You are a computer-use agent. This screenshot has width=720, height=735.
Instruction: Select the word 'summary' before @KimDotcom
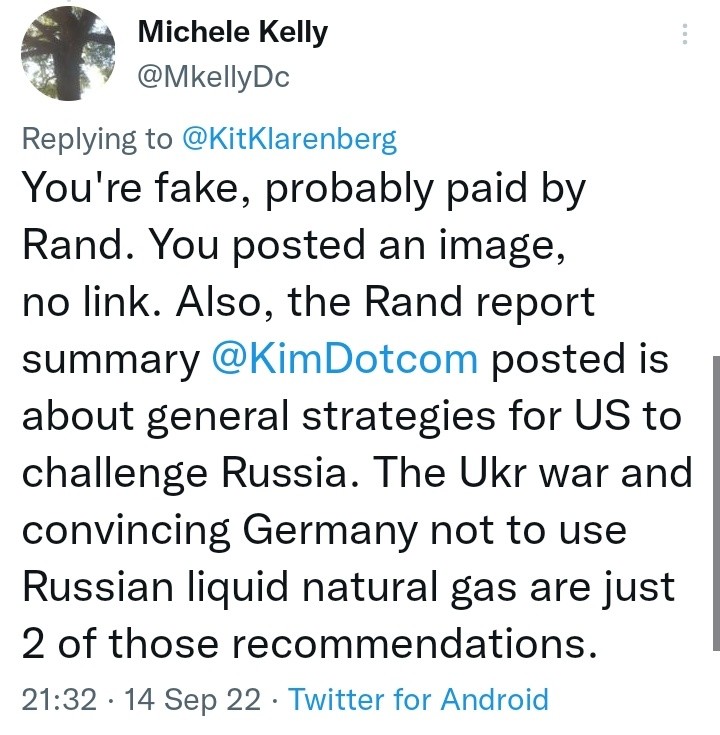pos(111,360)
